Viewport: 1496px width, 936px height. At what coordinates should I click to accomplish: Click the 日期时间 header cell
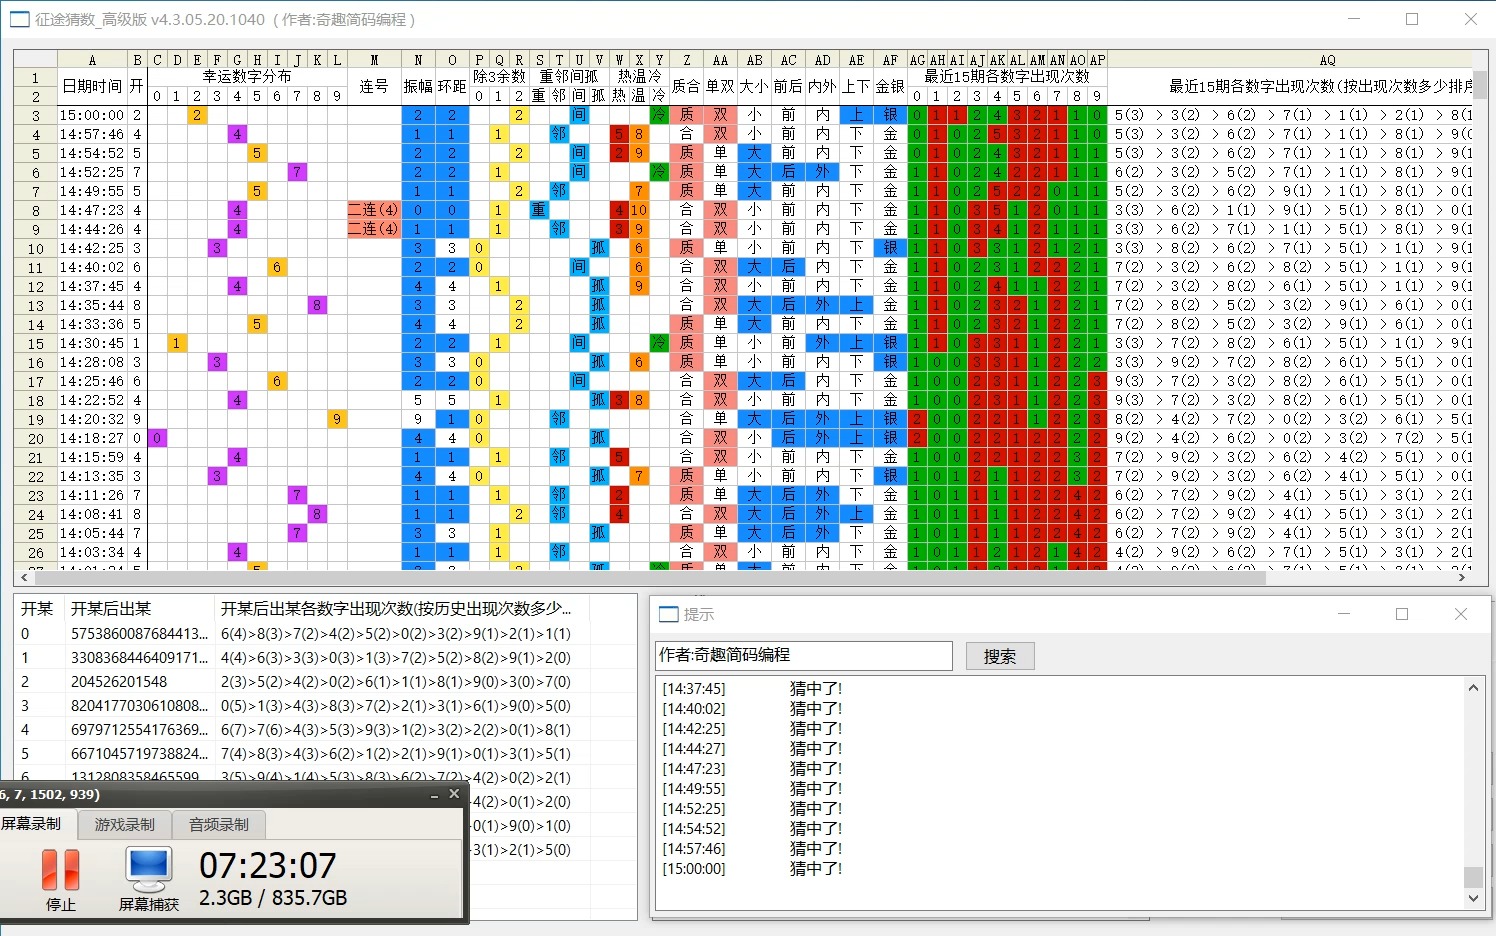(92, 86)
